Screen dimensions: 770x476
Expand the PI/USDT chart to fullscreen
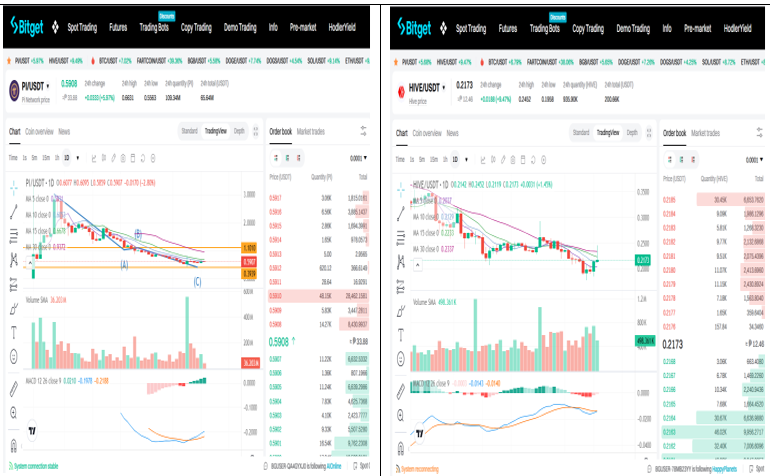click(x=256, y=131)
